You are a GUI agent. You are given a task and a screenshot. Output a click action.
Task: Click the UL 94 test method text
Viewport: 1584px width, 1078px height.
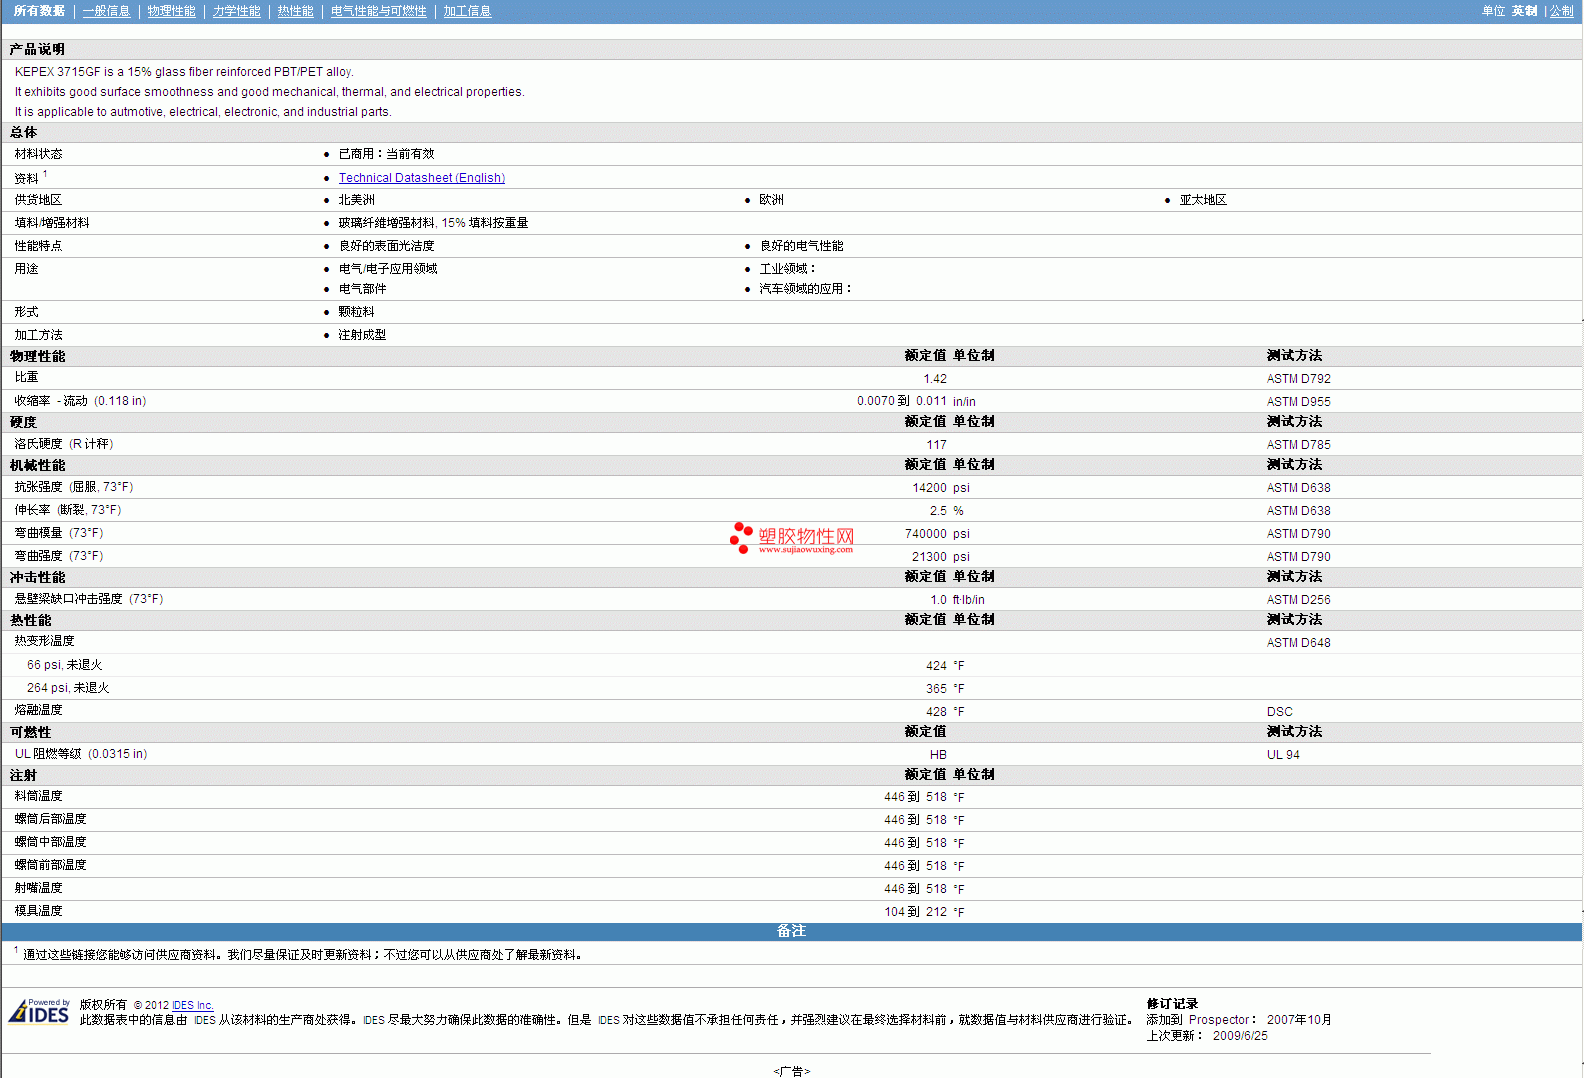tap(1283, 755)
